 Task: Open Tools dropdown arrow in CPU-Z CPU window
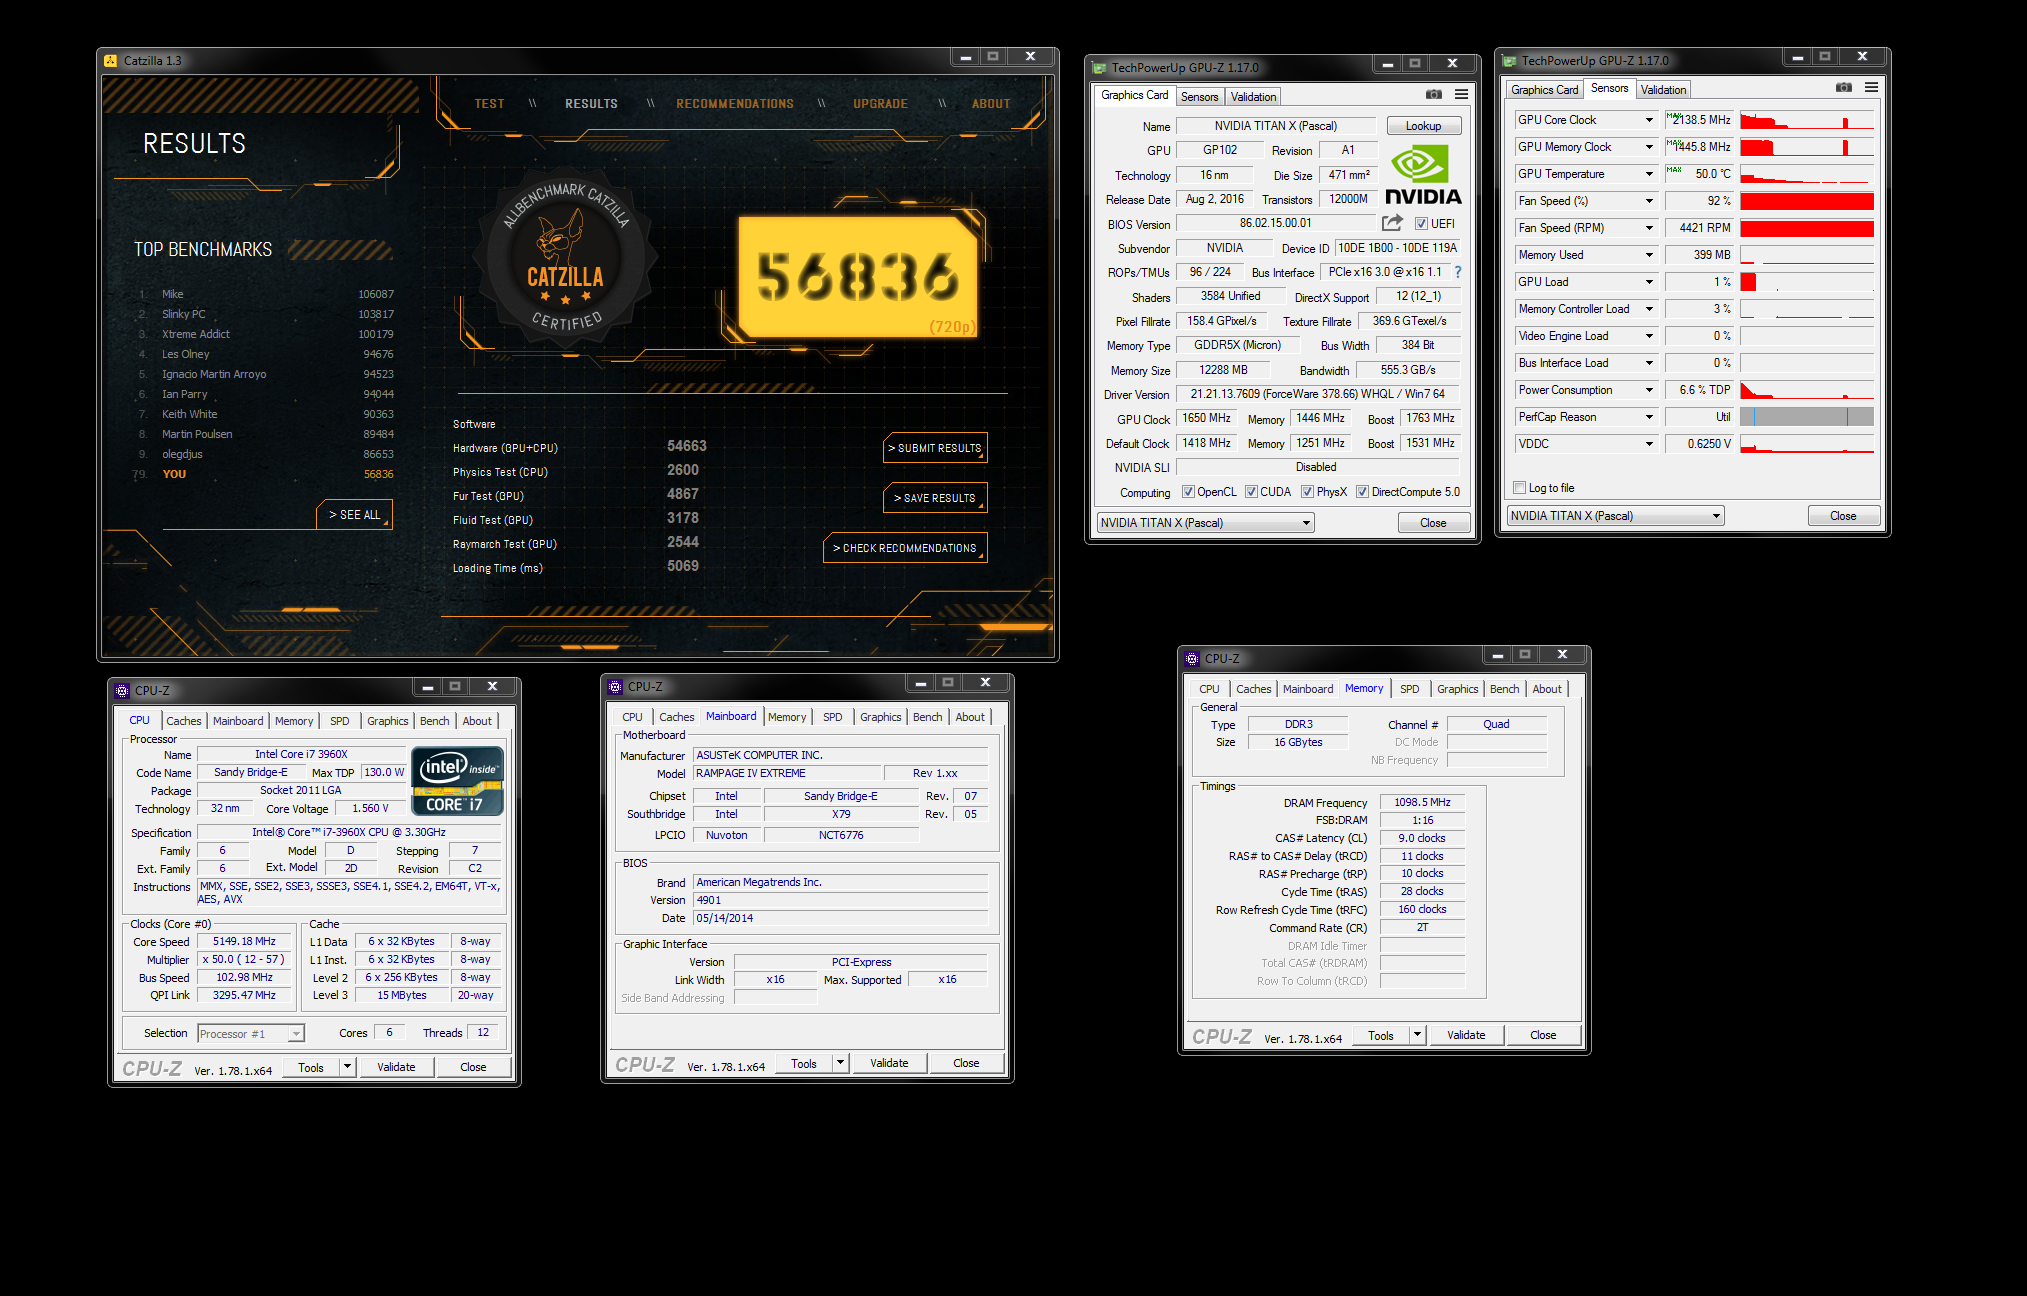347,1067
